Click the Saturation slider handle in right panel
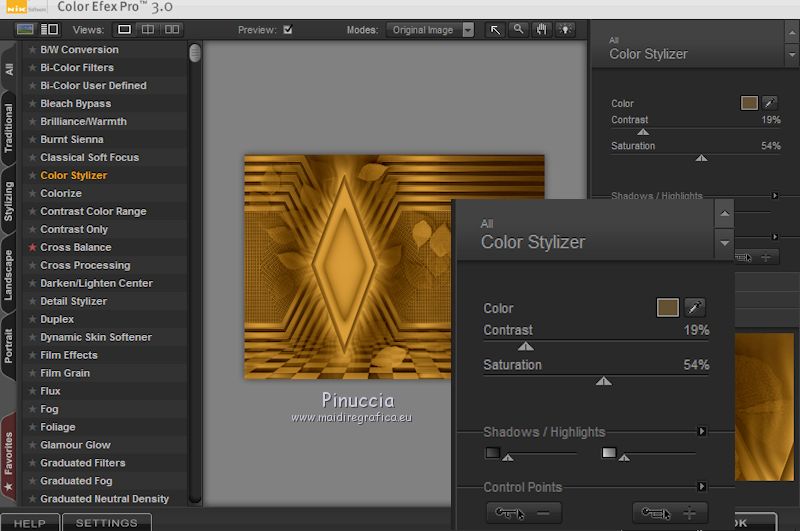This screenshot has height=531, width=800. [702, 158]
